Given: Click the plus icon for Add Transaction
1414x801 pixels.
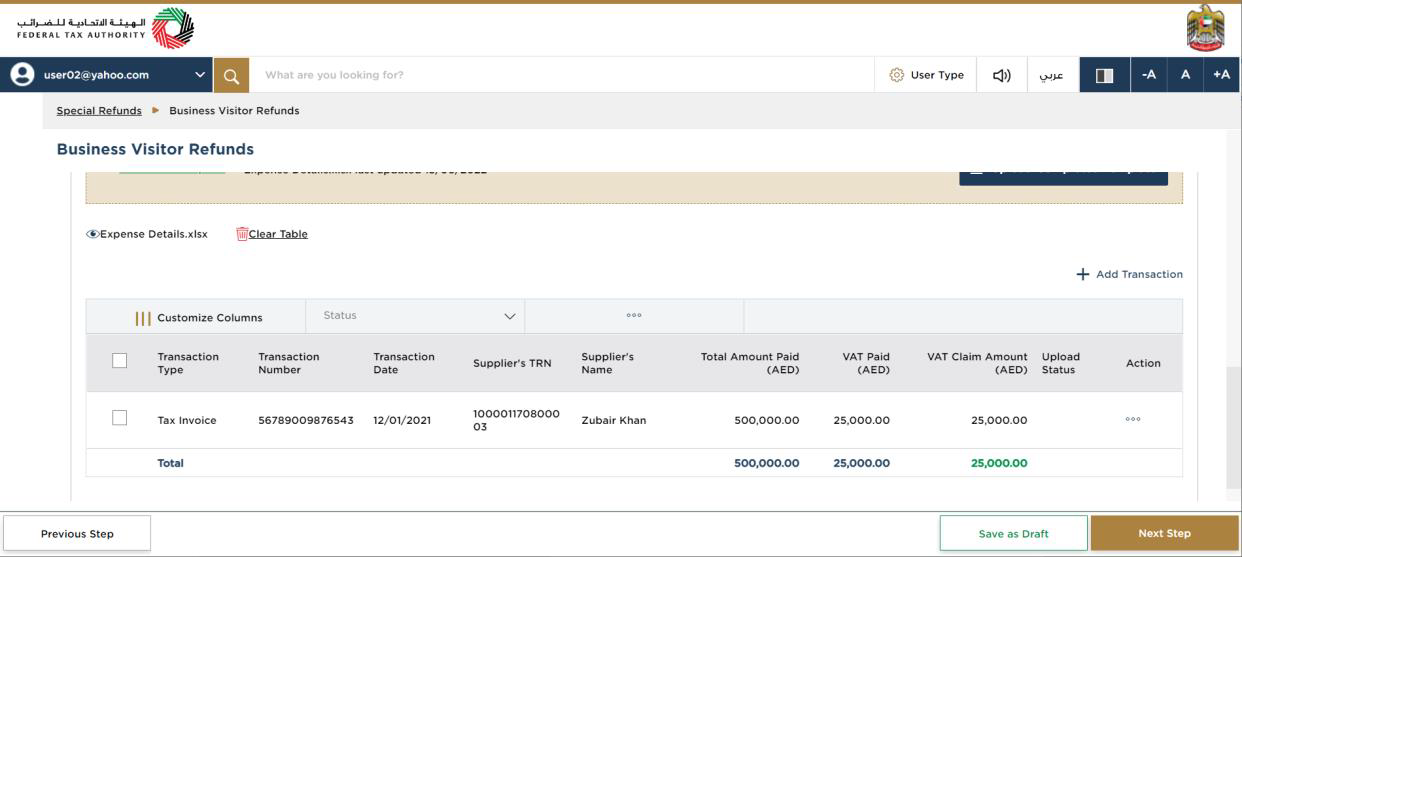Looking at the screenshot, I should (1082, 274).
